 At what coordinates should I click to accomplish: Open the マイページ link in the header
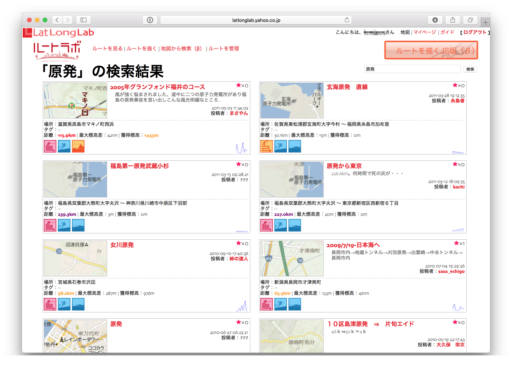click(425, 32)
